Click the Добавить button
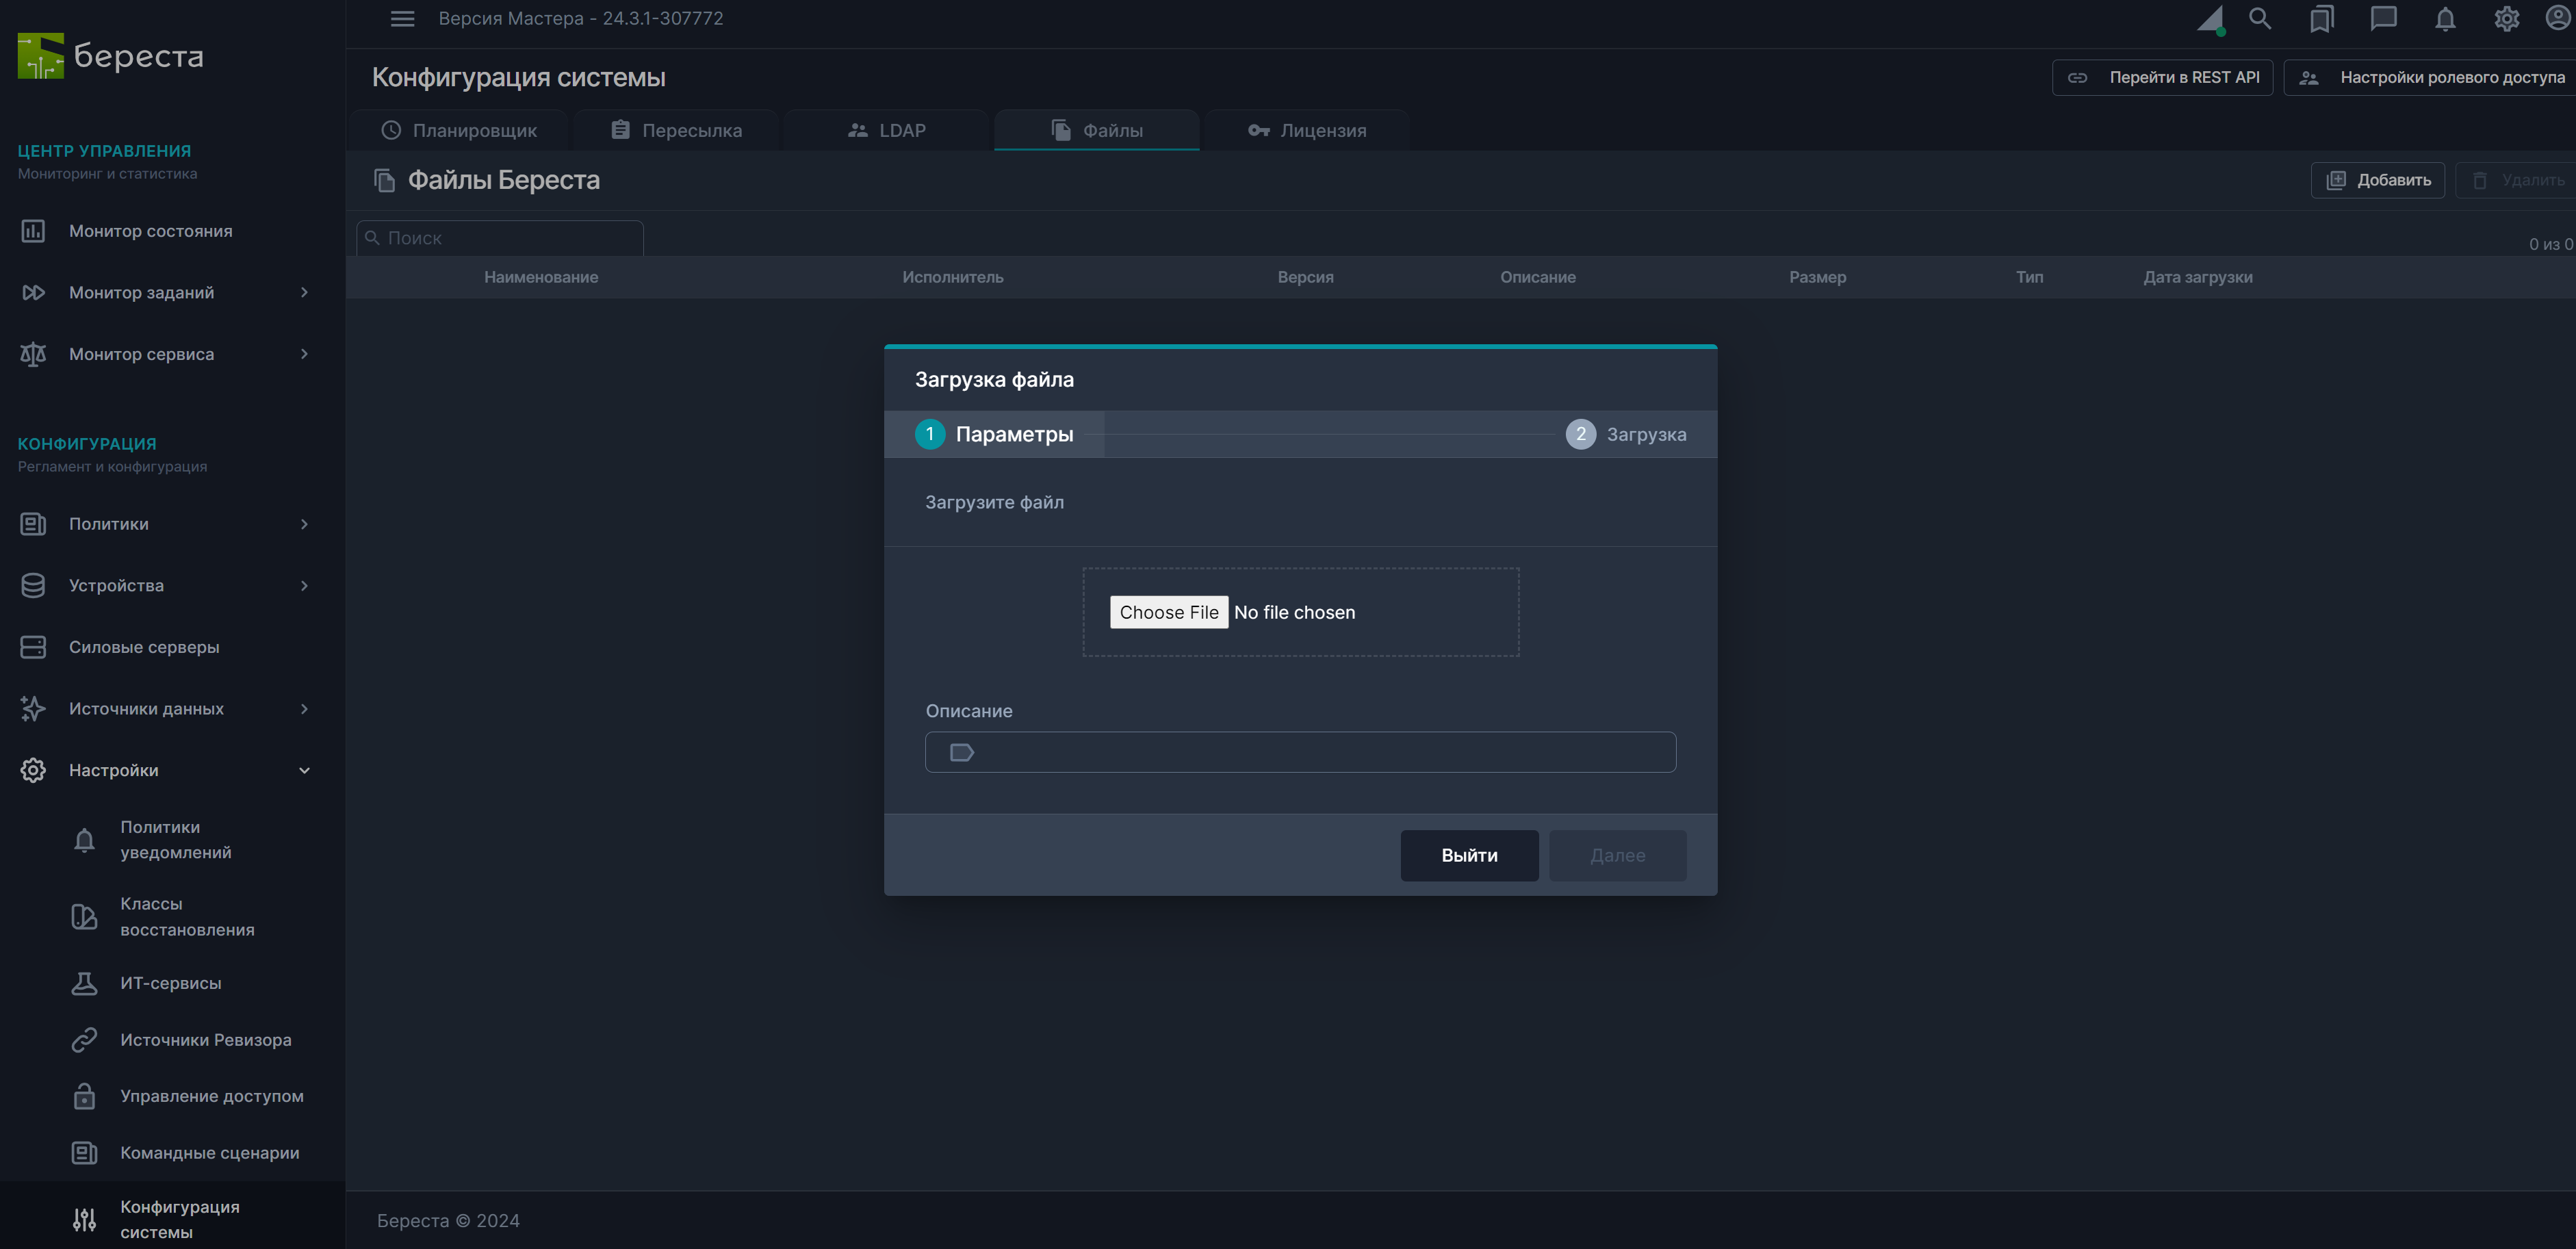The width and height of the screenshot is (2576, 1249). (2377, 180)
